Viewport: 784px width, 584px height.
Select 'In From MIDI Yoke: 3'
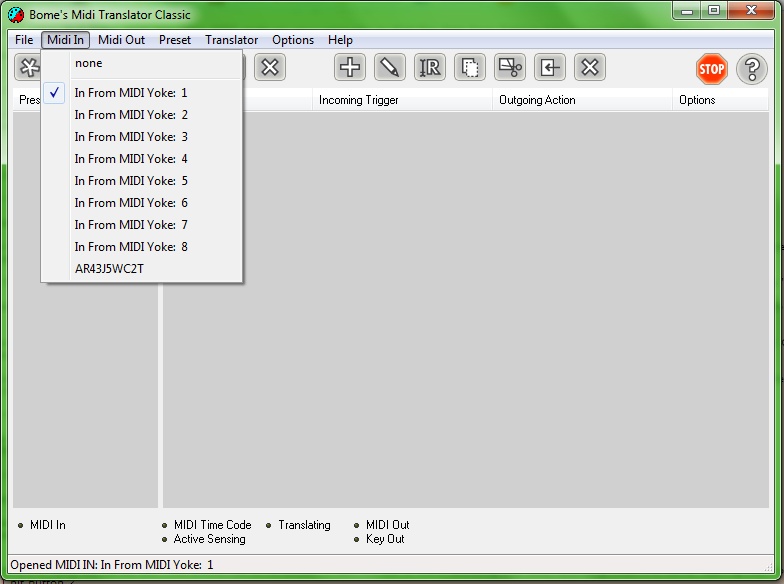click(x=142, y=137)
